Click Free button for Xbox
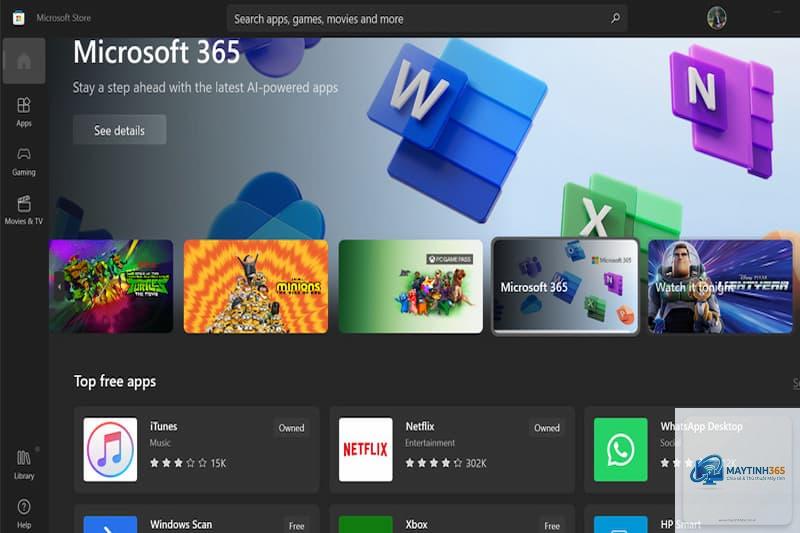The height and width of the screenshot is (533, 800). click(x=552, y=525)
